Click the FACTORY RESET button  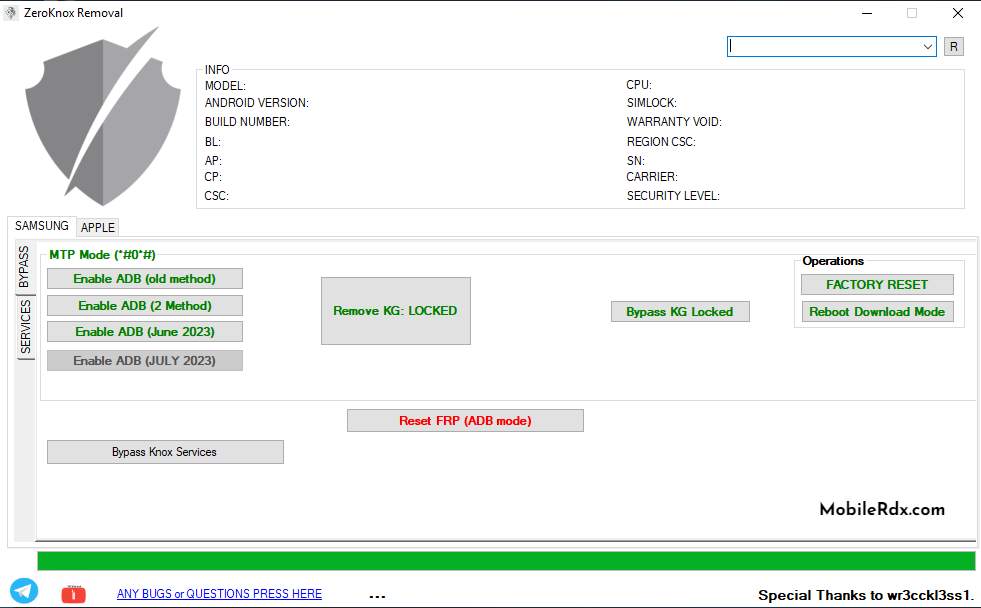coord(877,285)
